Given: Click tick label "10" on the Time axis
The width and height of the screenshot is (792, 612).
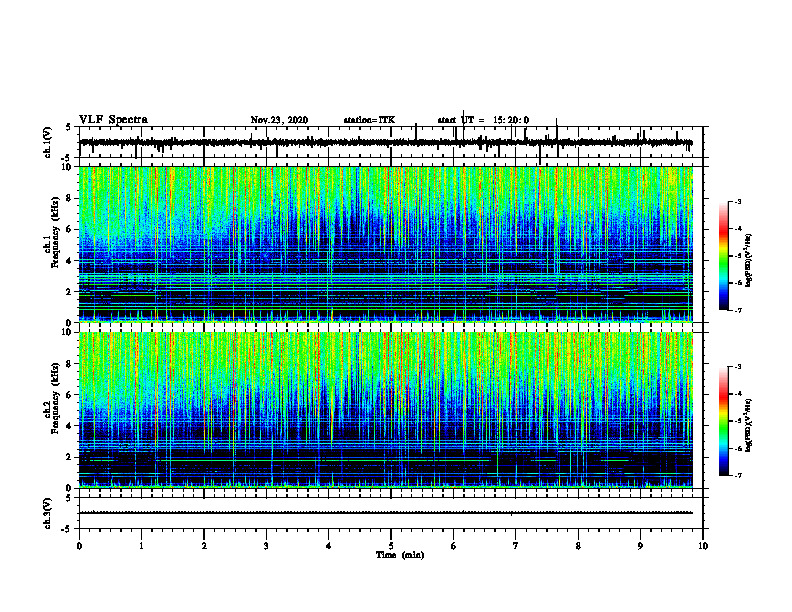Looking at the screenshot, I should [x=703, y=546].
